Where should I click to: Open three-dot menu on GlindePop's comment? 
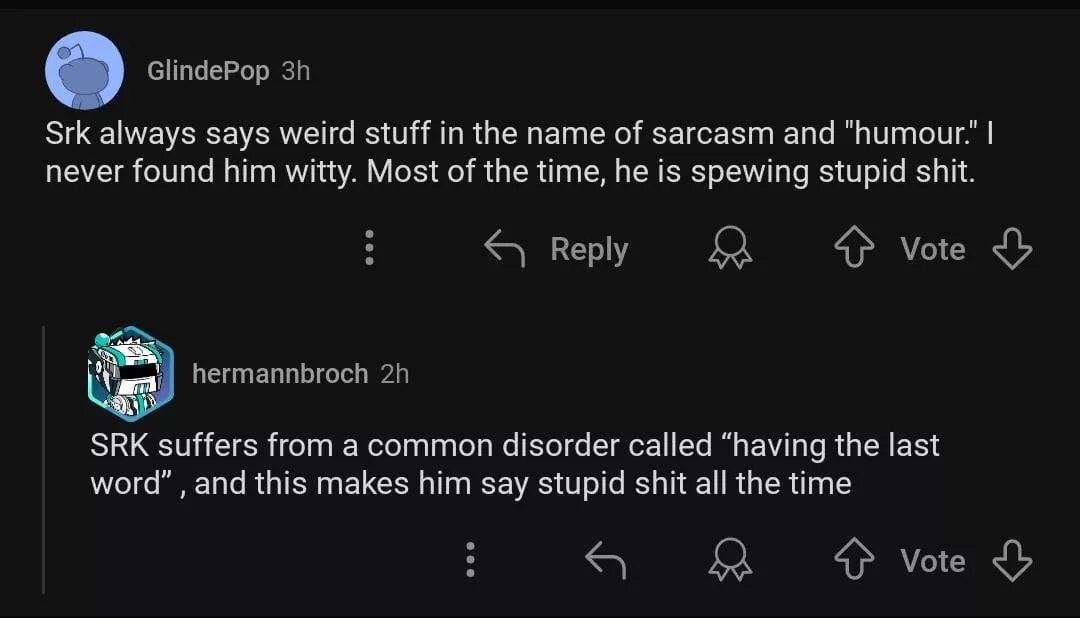coord(369,248)
